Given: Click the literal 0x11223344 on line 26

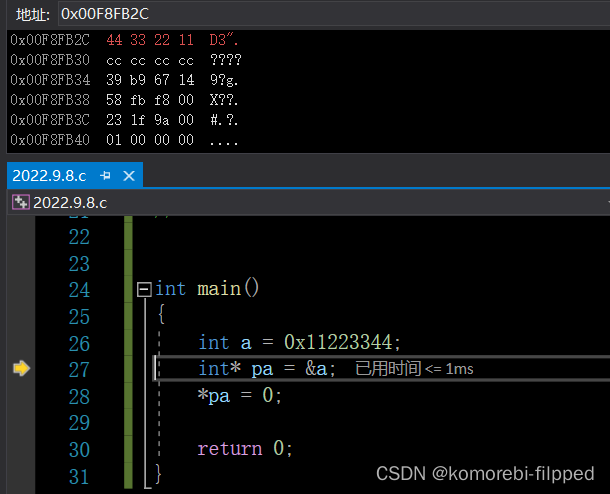Looking at the screenshot, I should [338, 342].
